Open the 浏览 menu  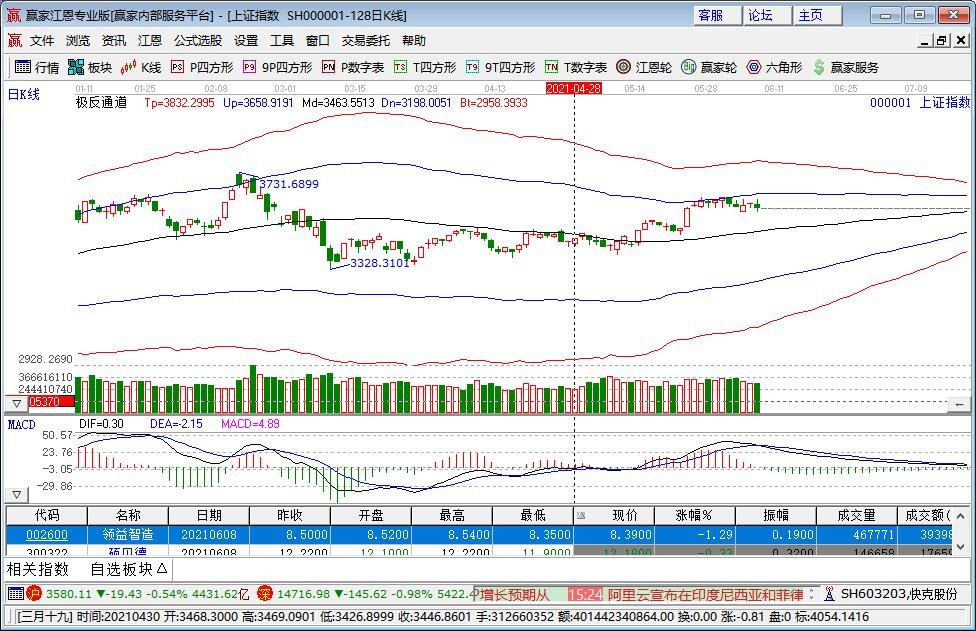tap(78, 40)
